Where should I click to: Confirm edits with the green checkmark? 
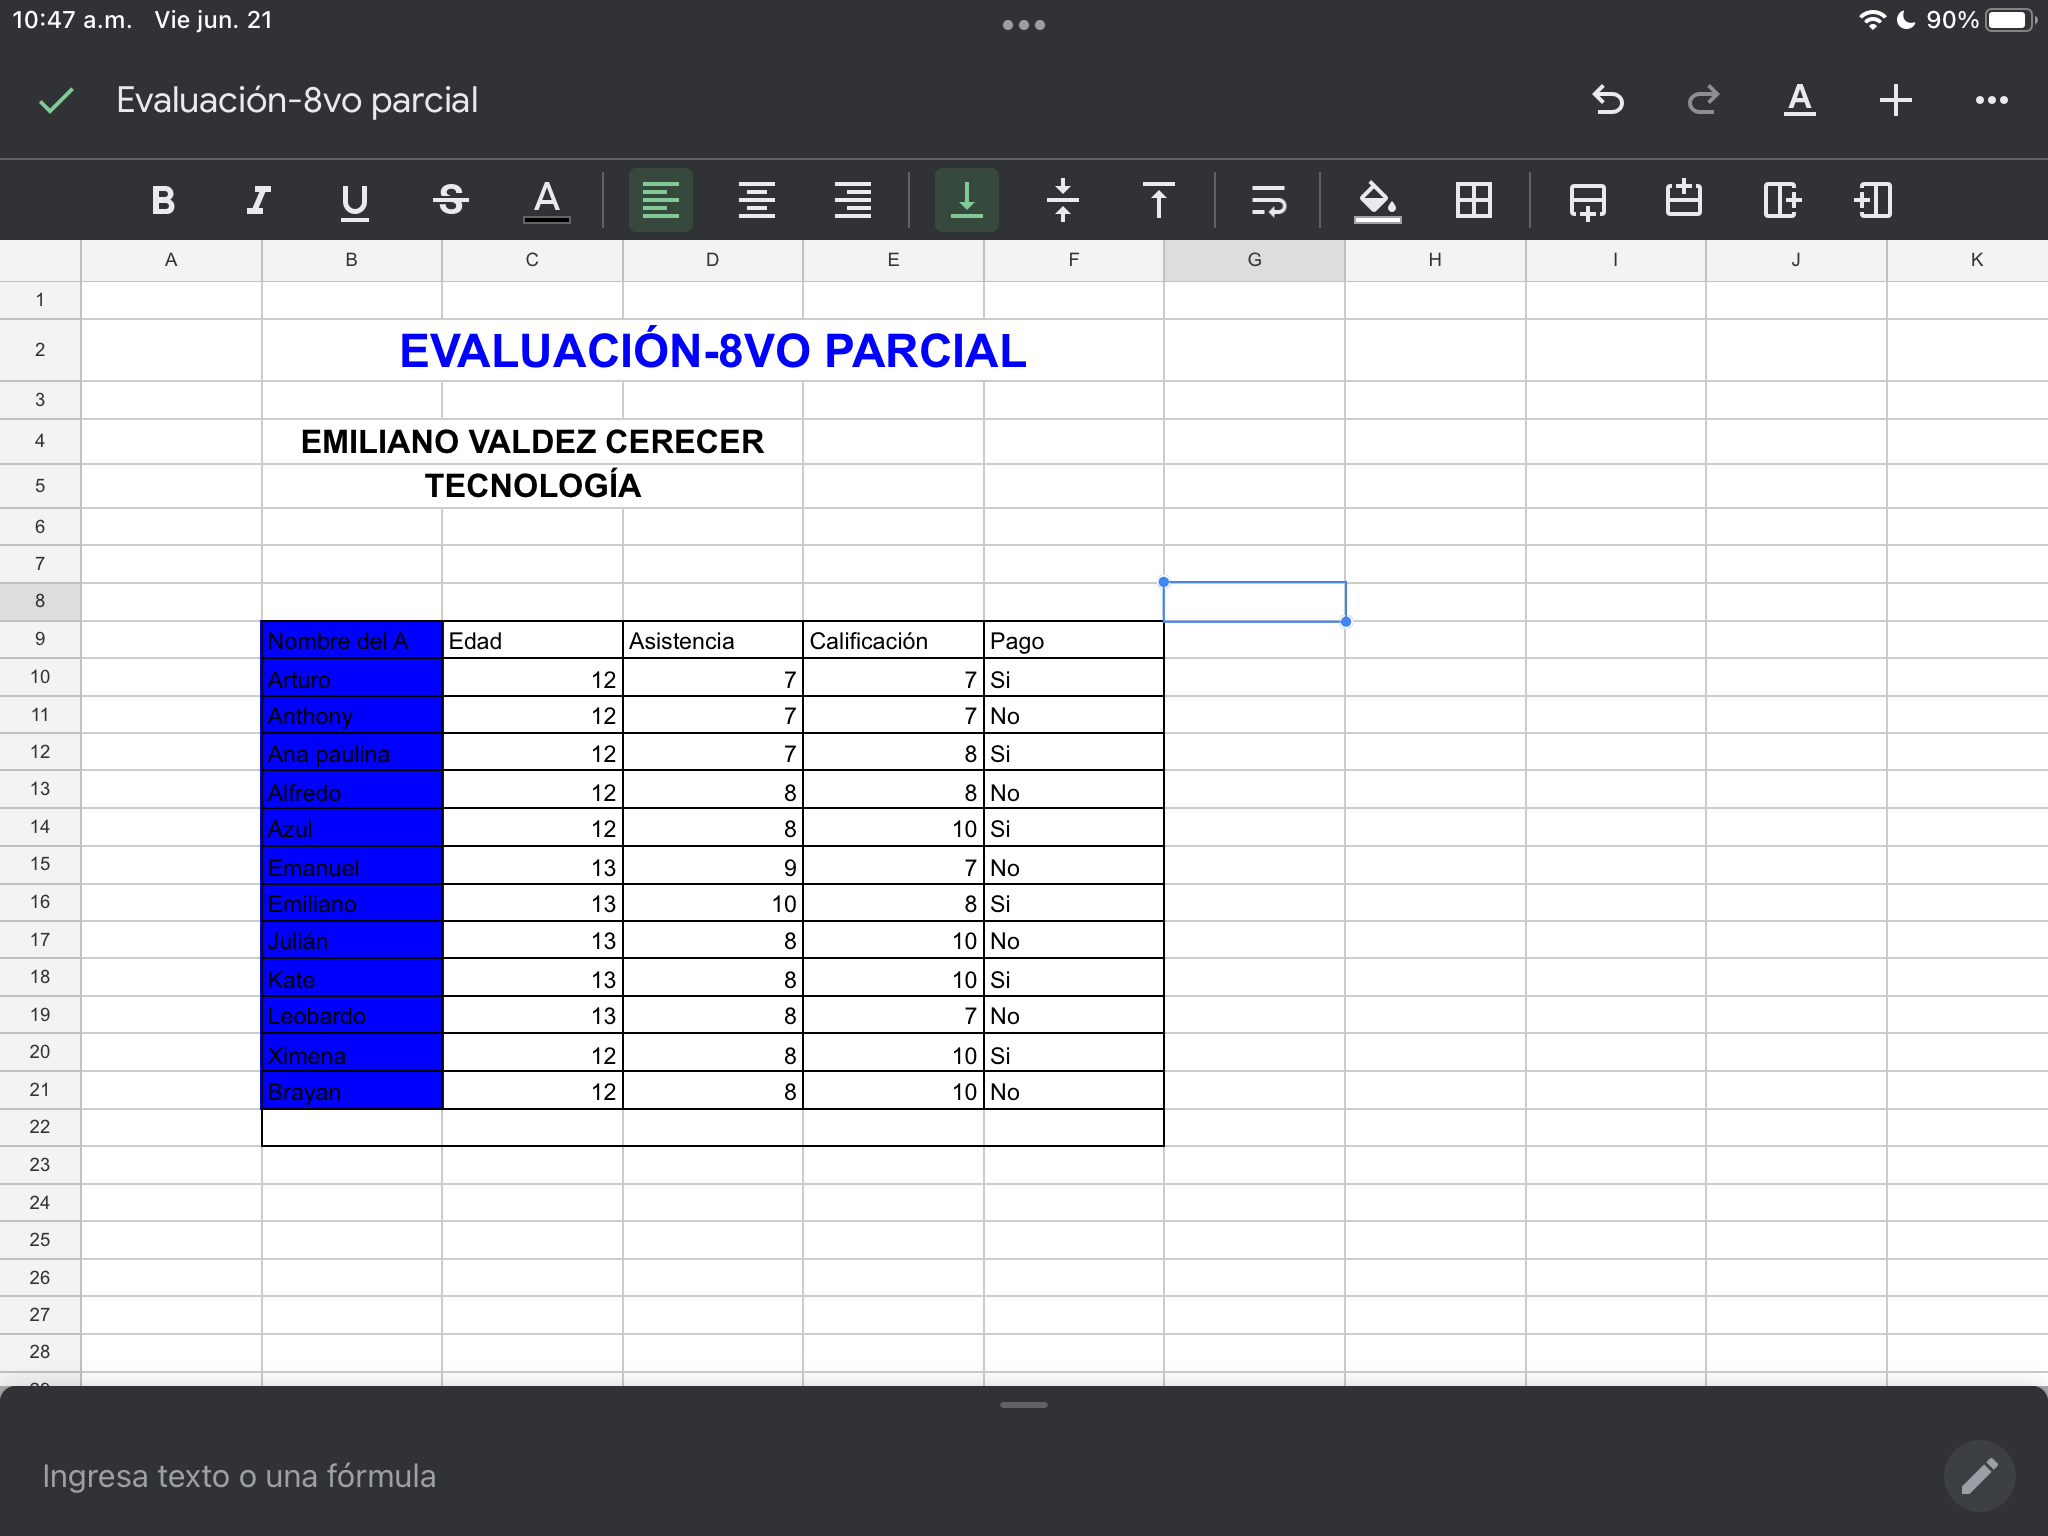(x=56, y=100)
